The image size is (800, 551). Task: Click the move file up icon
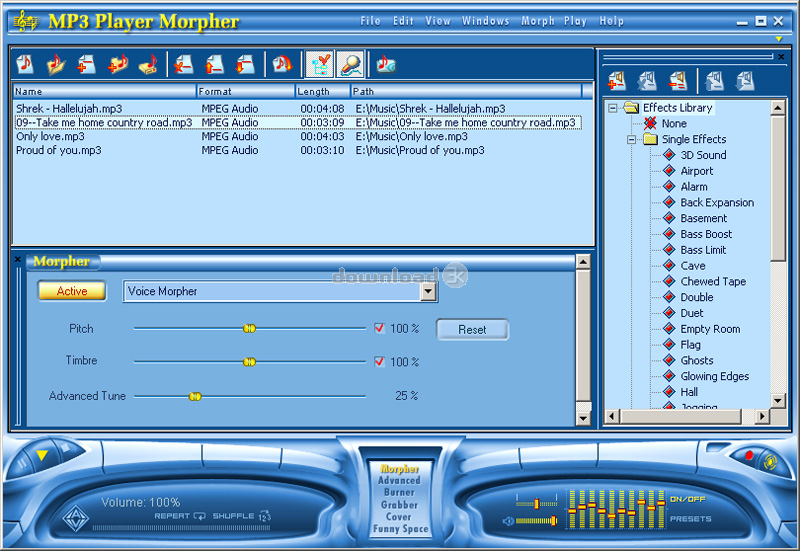[215, 65]
